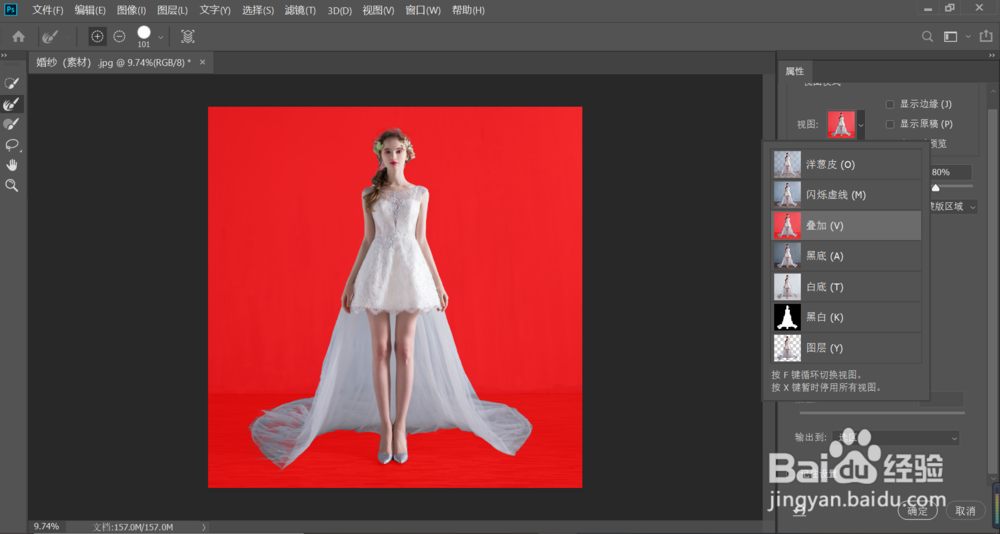Click the 确定 button
Viewport: 1000px width, 534px height.
[x=917, y=510]
